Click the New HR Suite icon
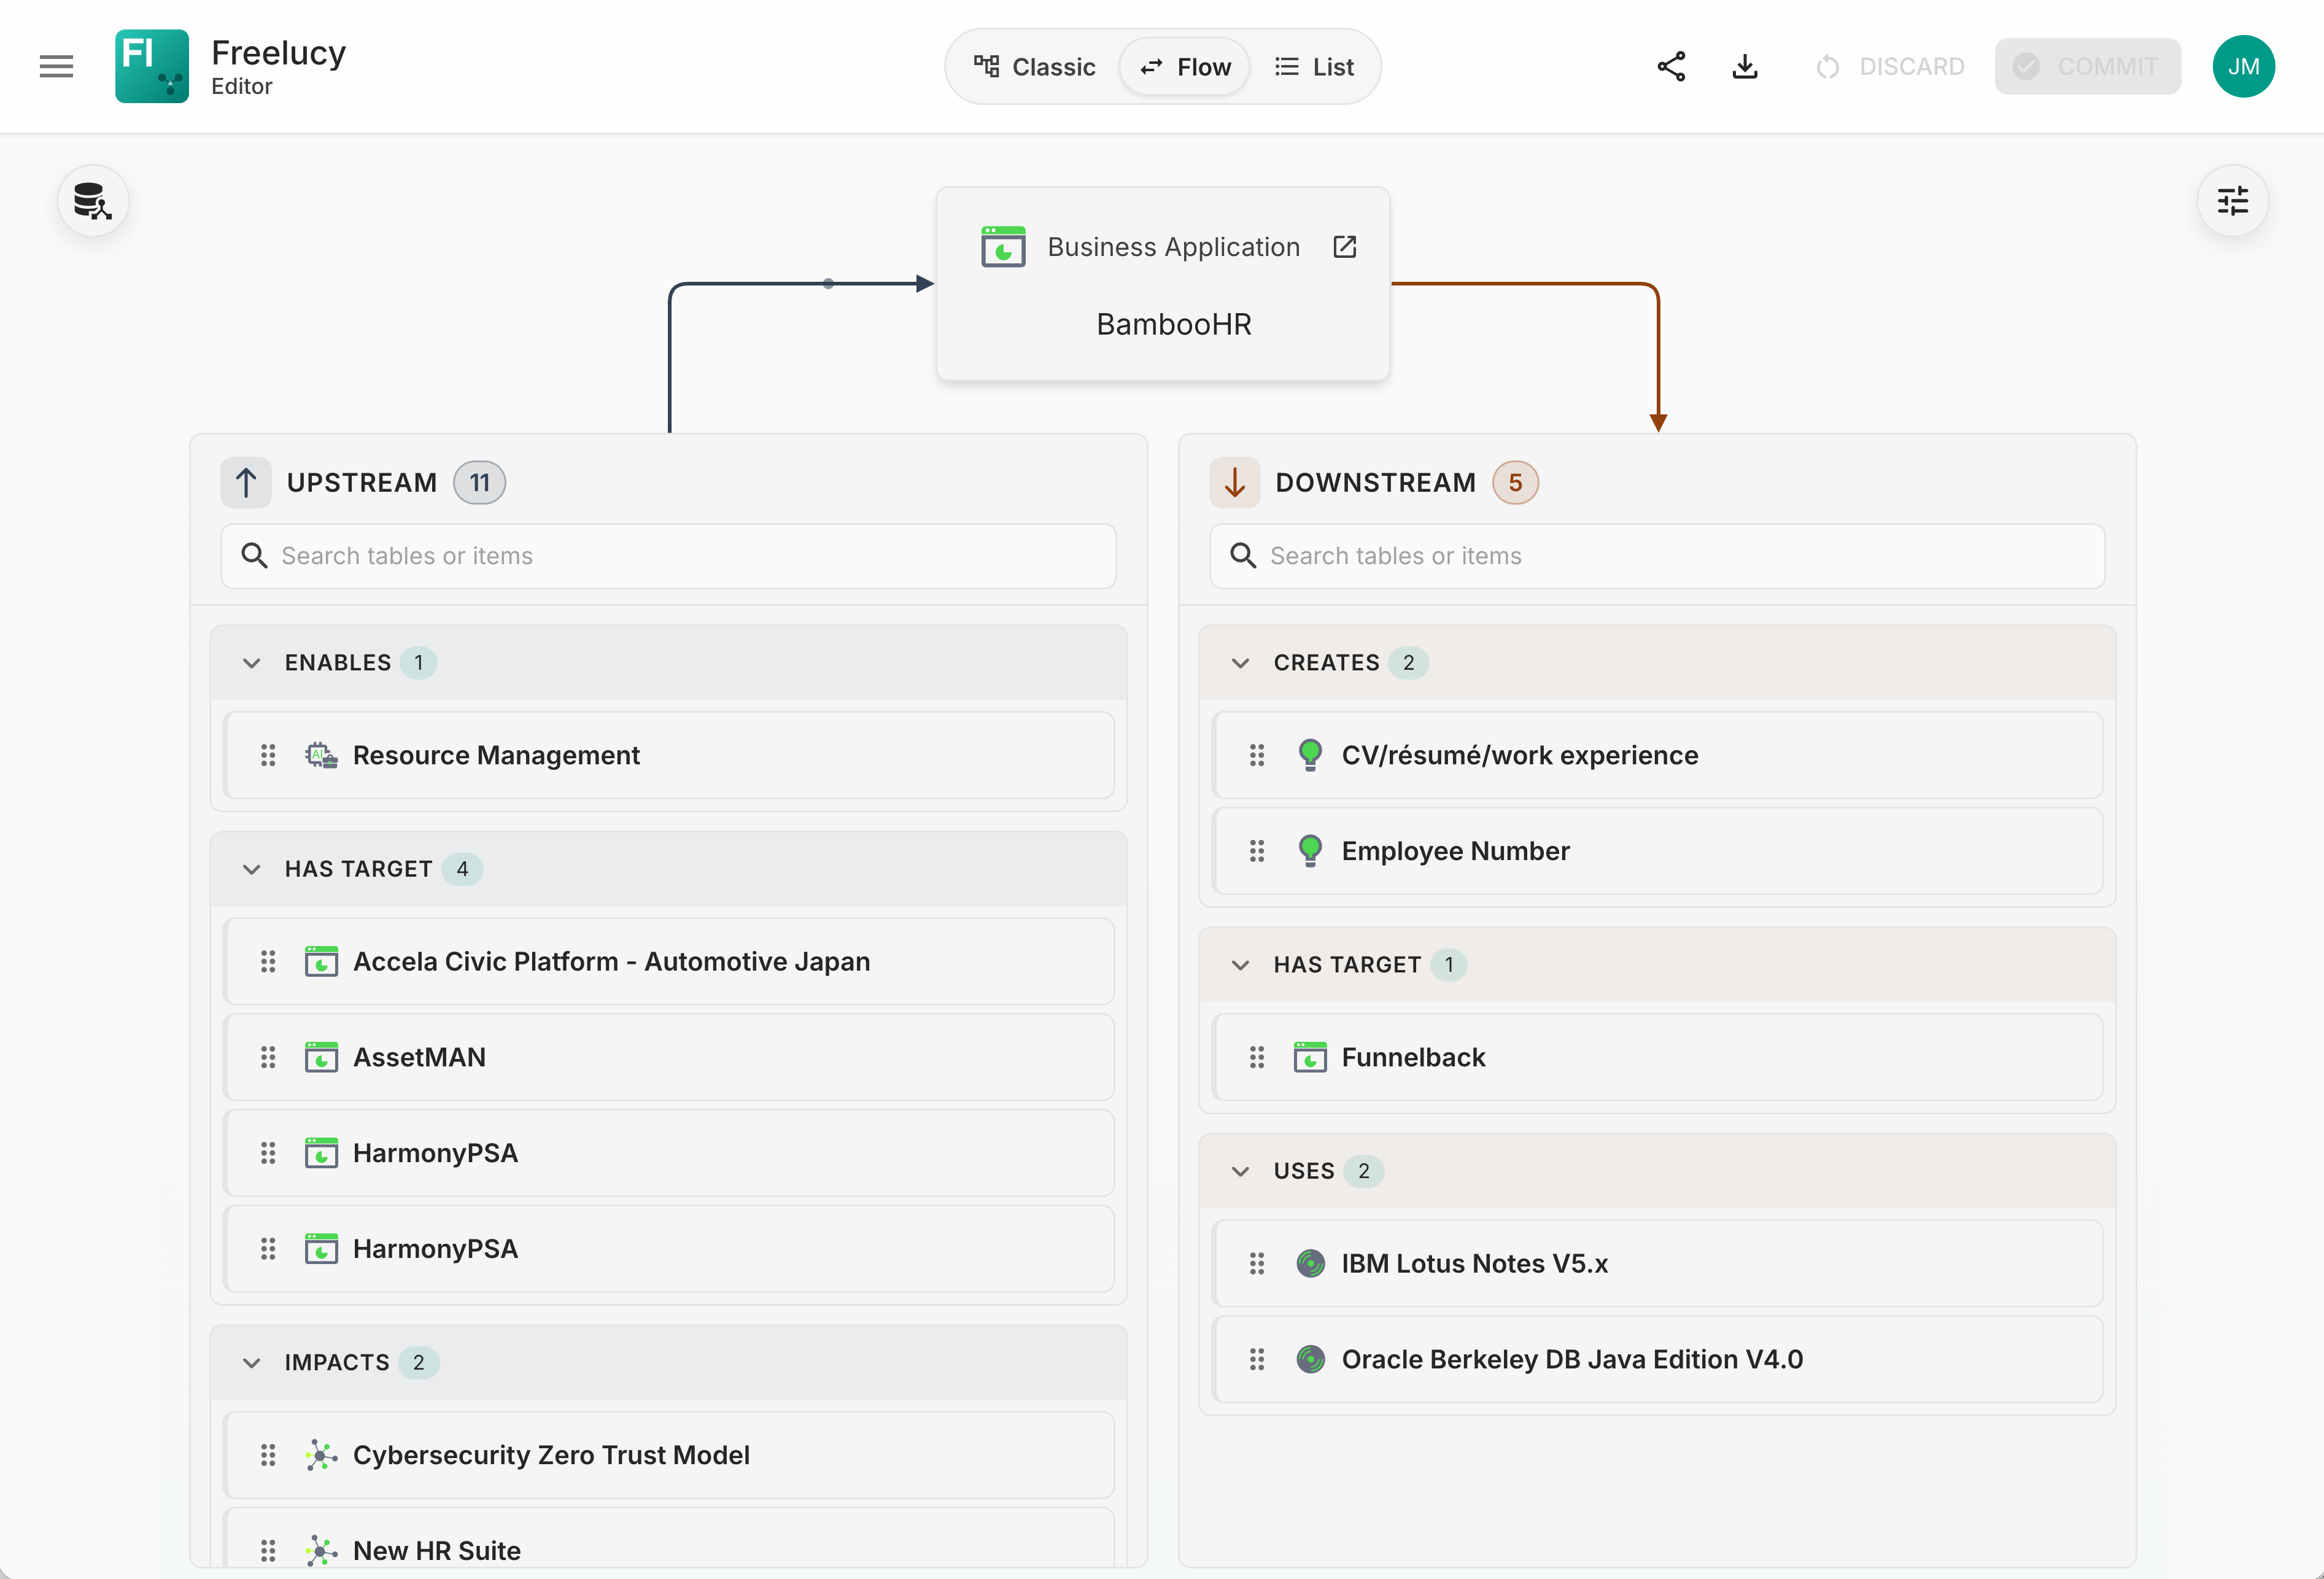Viewport: 2324px width, 1579px height. tap(321, 1551)
